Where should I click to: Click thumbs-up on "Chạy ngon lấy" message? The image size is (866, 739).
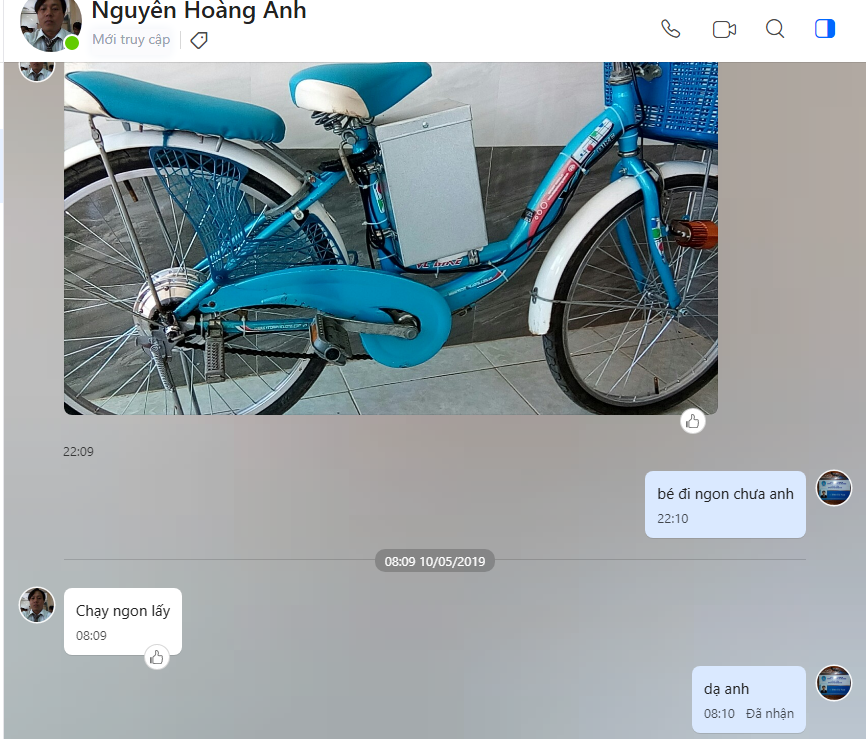[x=156, y=657]
